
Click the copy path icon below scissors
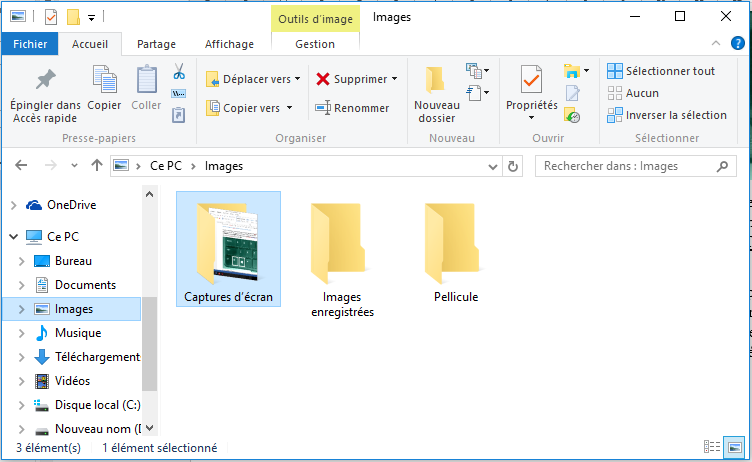click(178, 94)
